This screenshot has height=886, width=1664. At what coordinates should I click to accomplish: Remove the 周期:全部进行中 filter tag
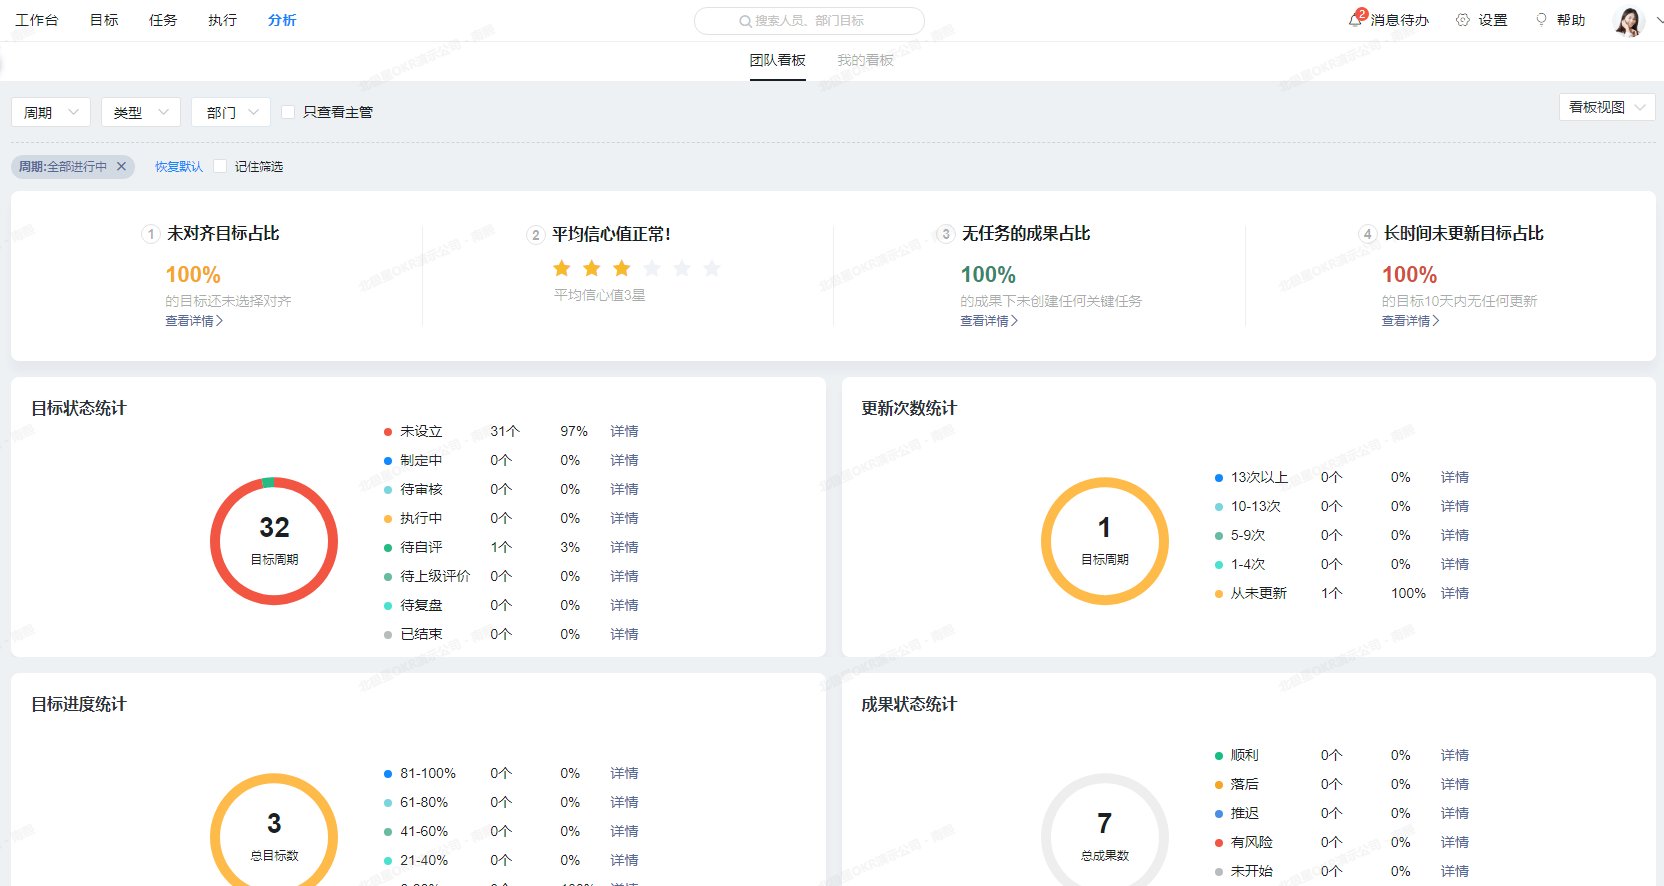(x=122, y=167)
